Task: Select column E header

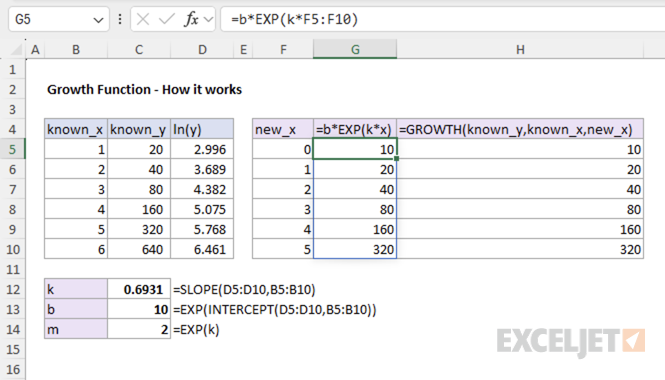Action: point(243,50)
